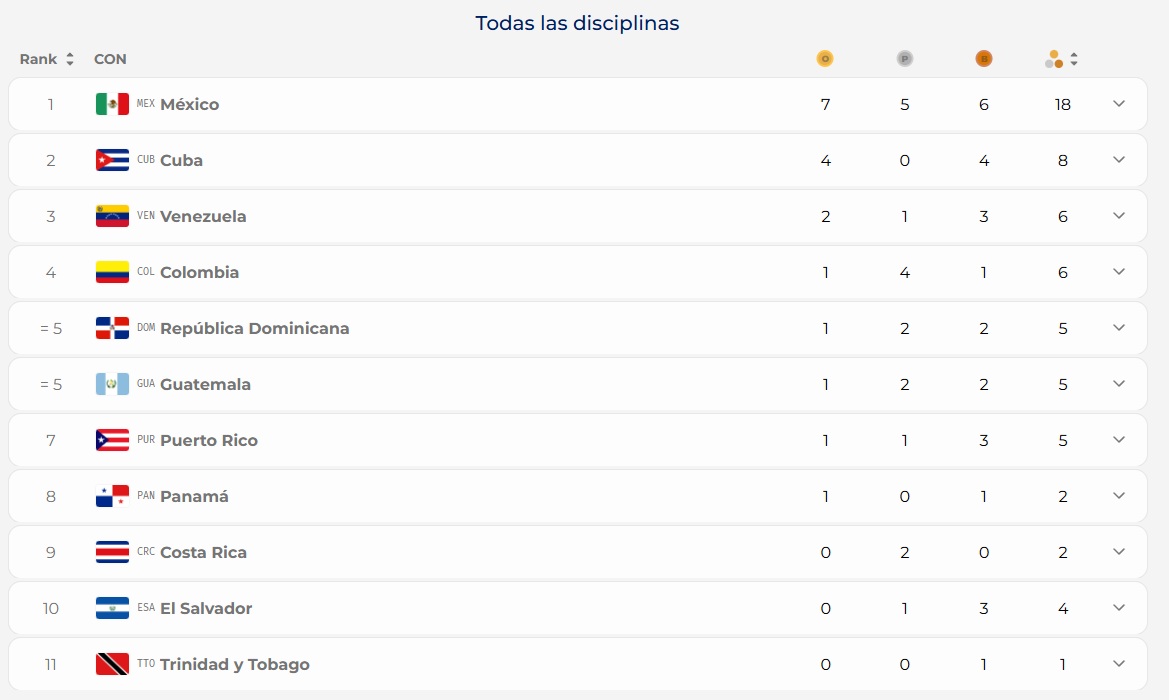Click the Panamá flag icon
The image size is (1169, 700).
pos(112,496)
